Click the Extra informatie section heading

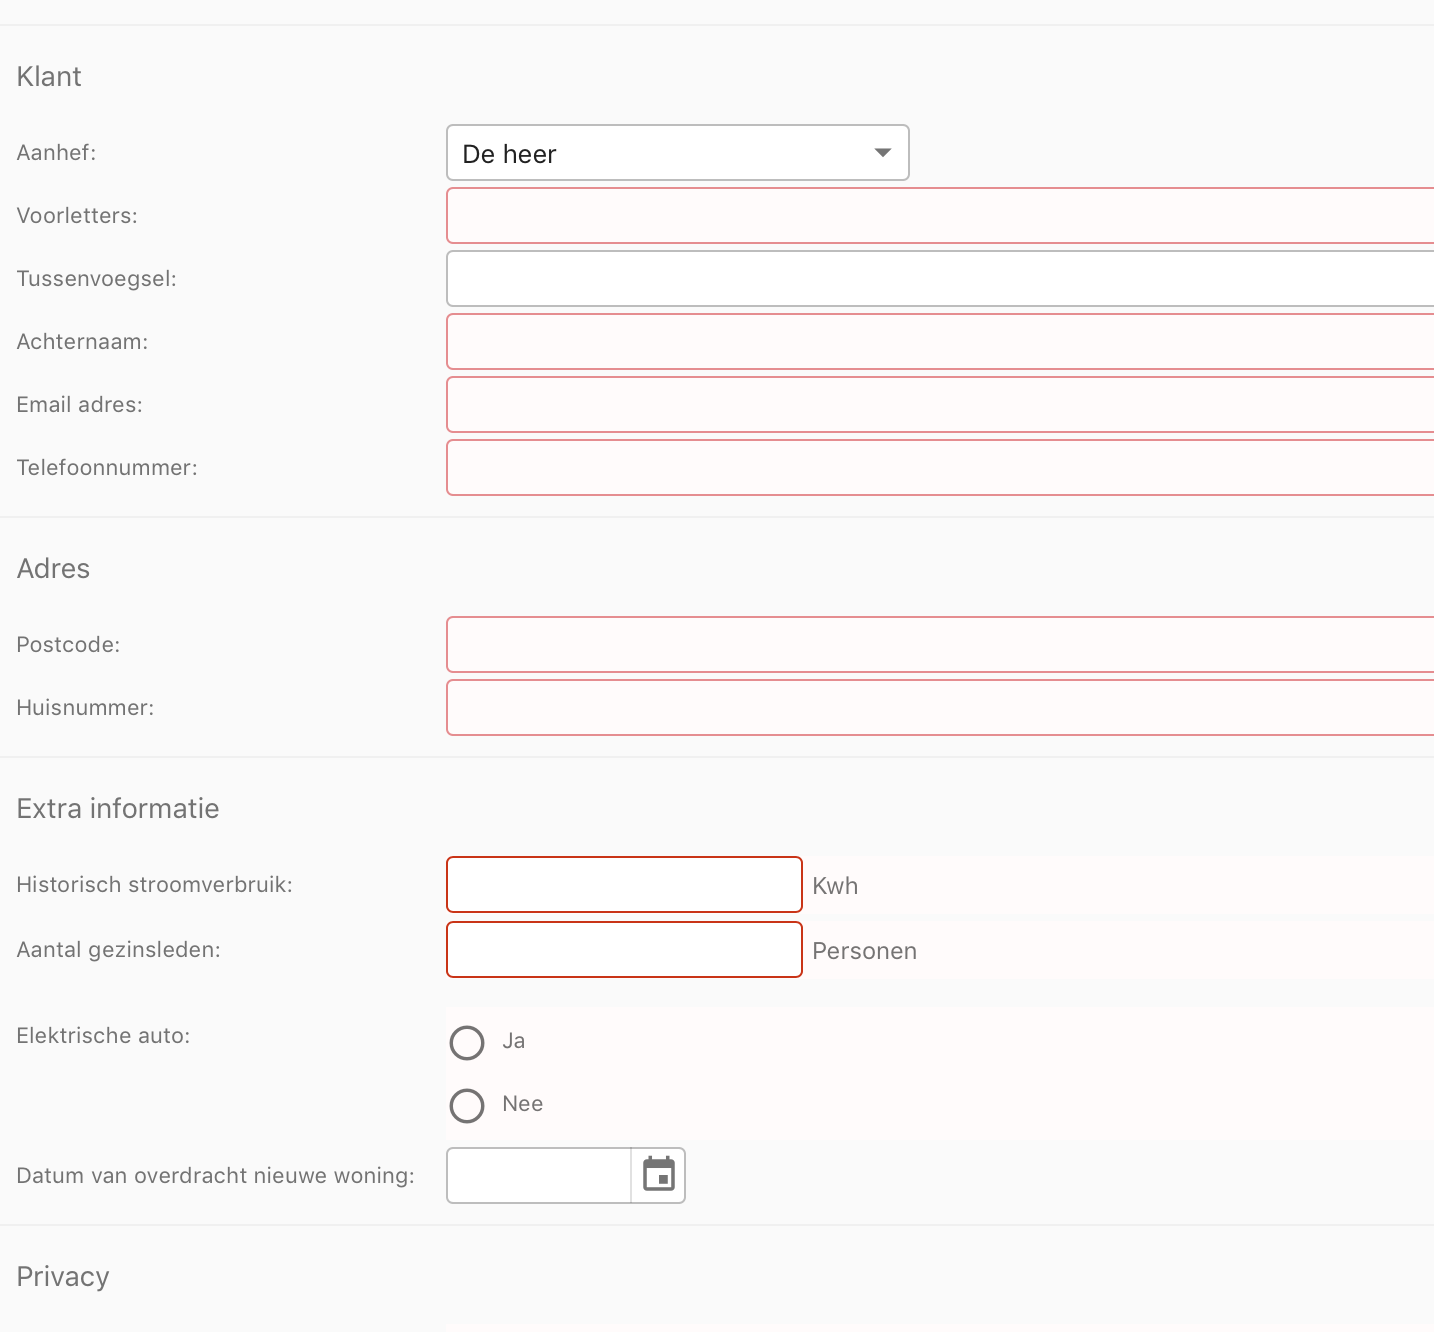tap(117, 808)
